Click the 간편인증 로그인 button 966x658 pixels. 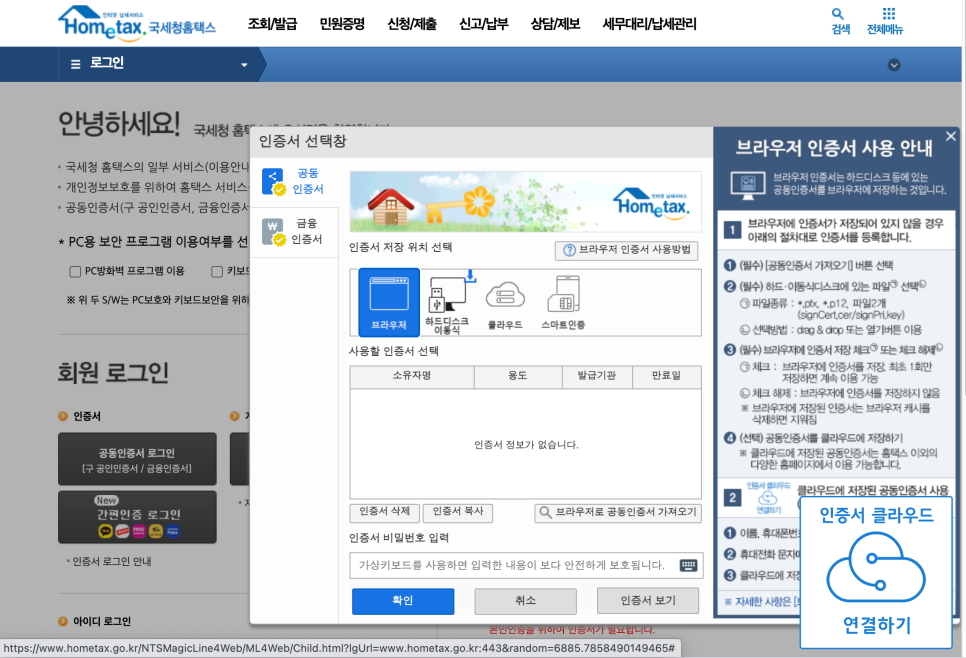coord(137,517)
